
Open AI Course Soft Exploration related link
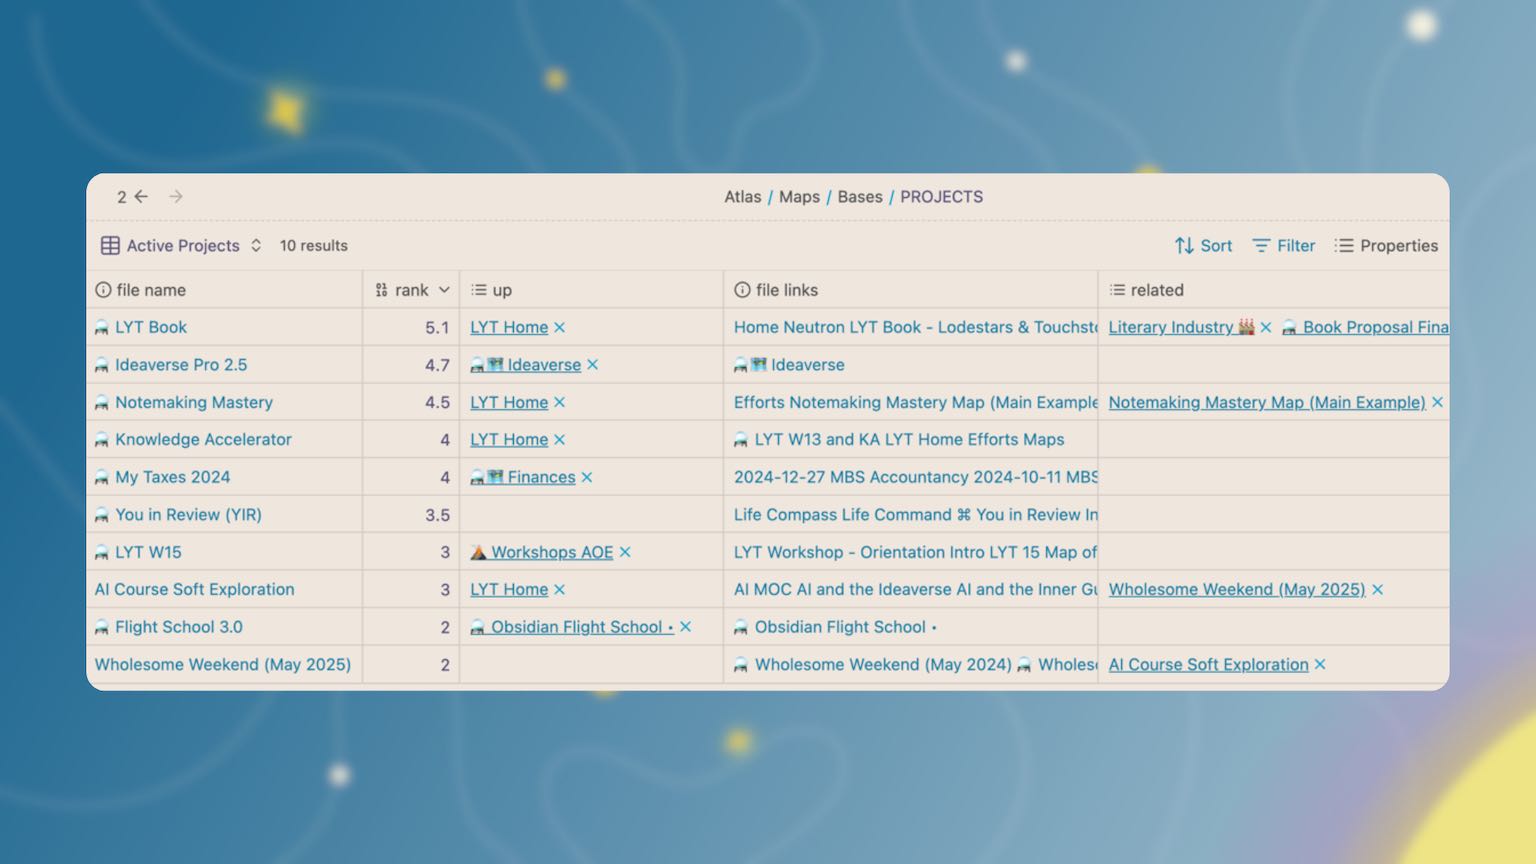(1208, 664)
